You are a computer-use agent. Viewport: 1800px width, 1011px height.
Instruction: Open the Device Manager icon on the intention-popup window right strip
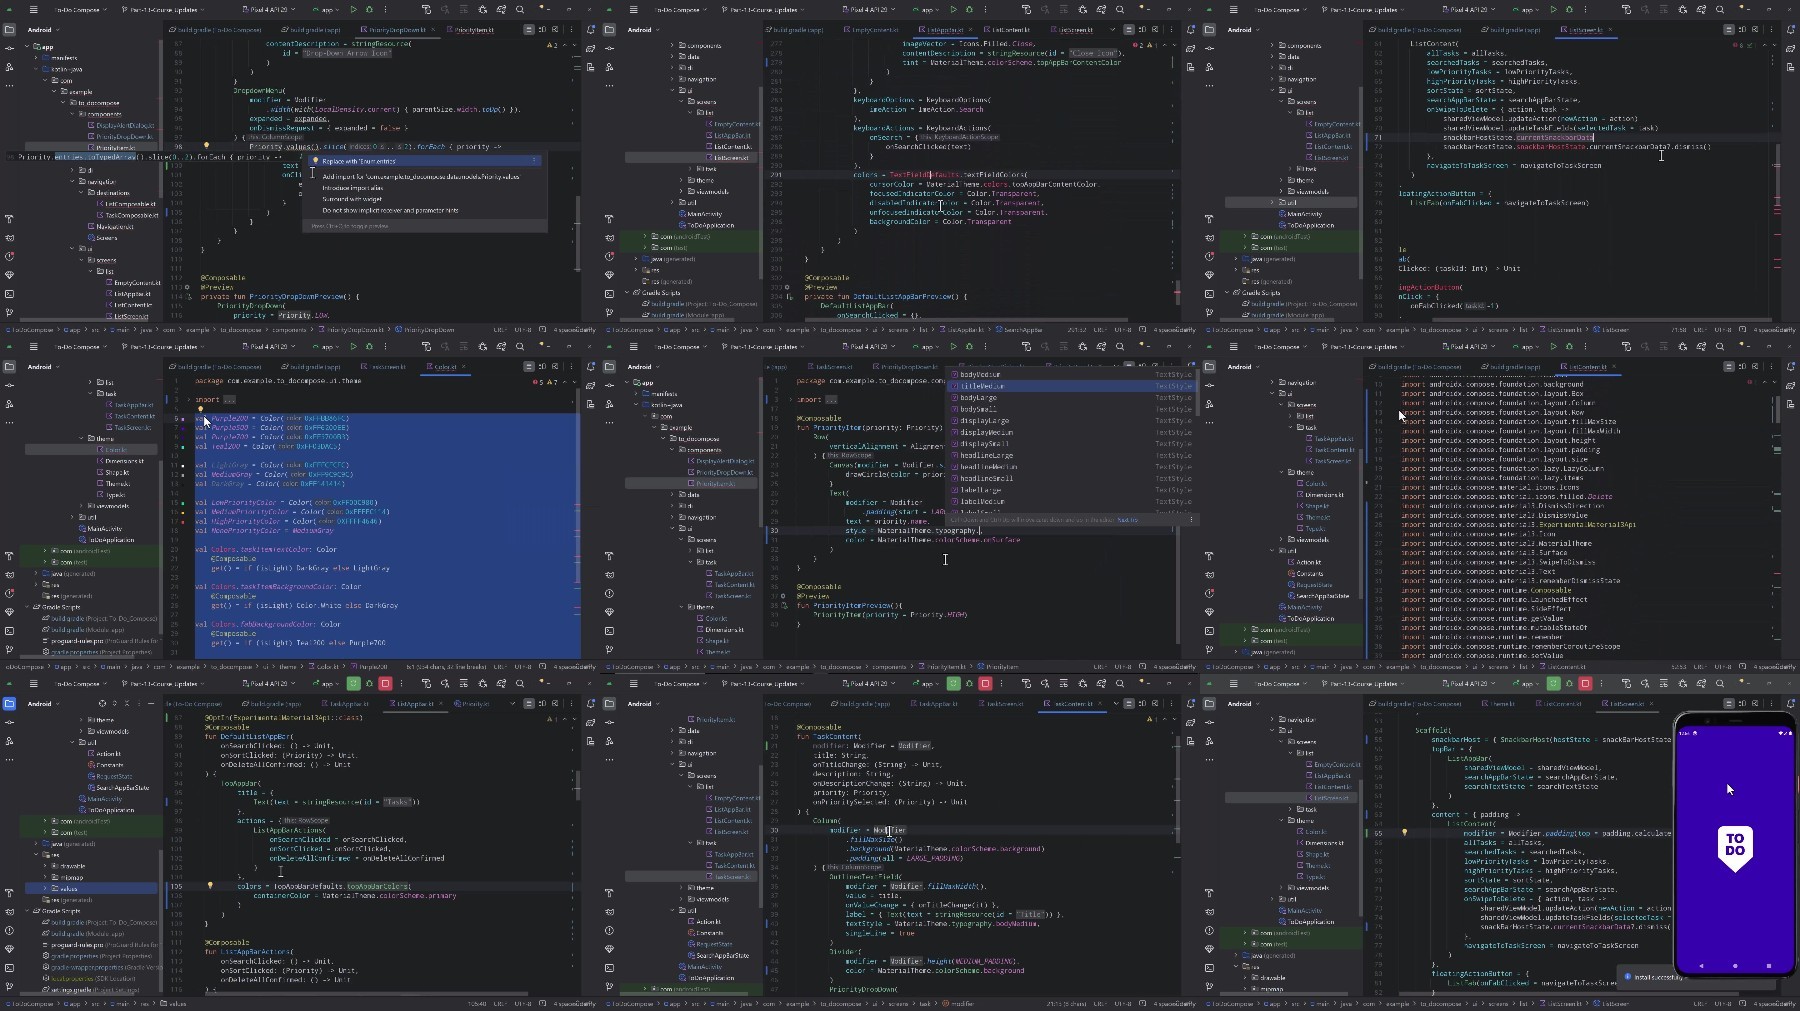(x=590, y=68)
